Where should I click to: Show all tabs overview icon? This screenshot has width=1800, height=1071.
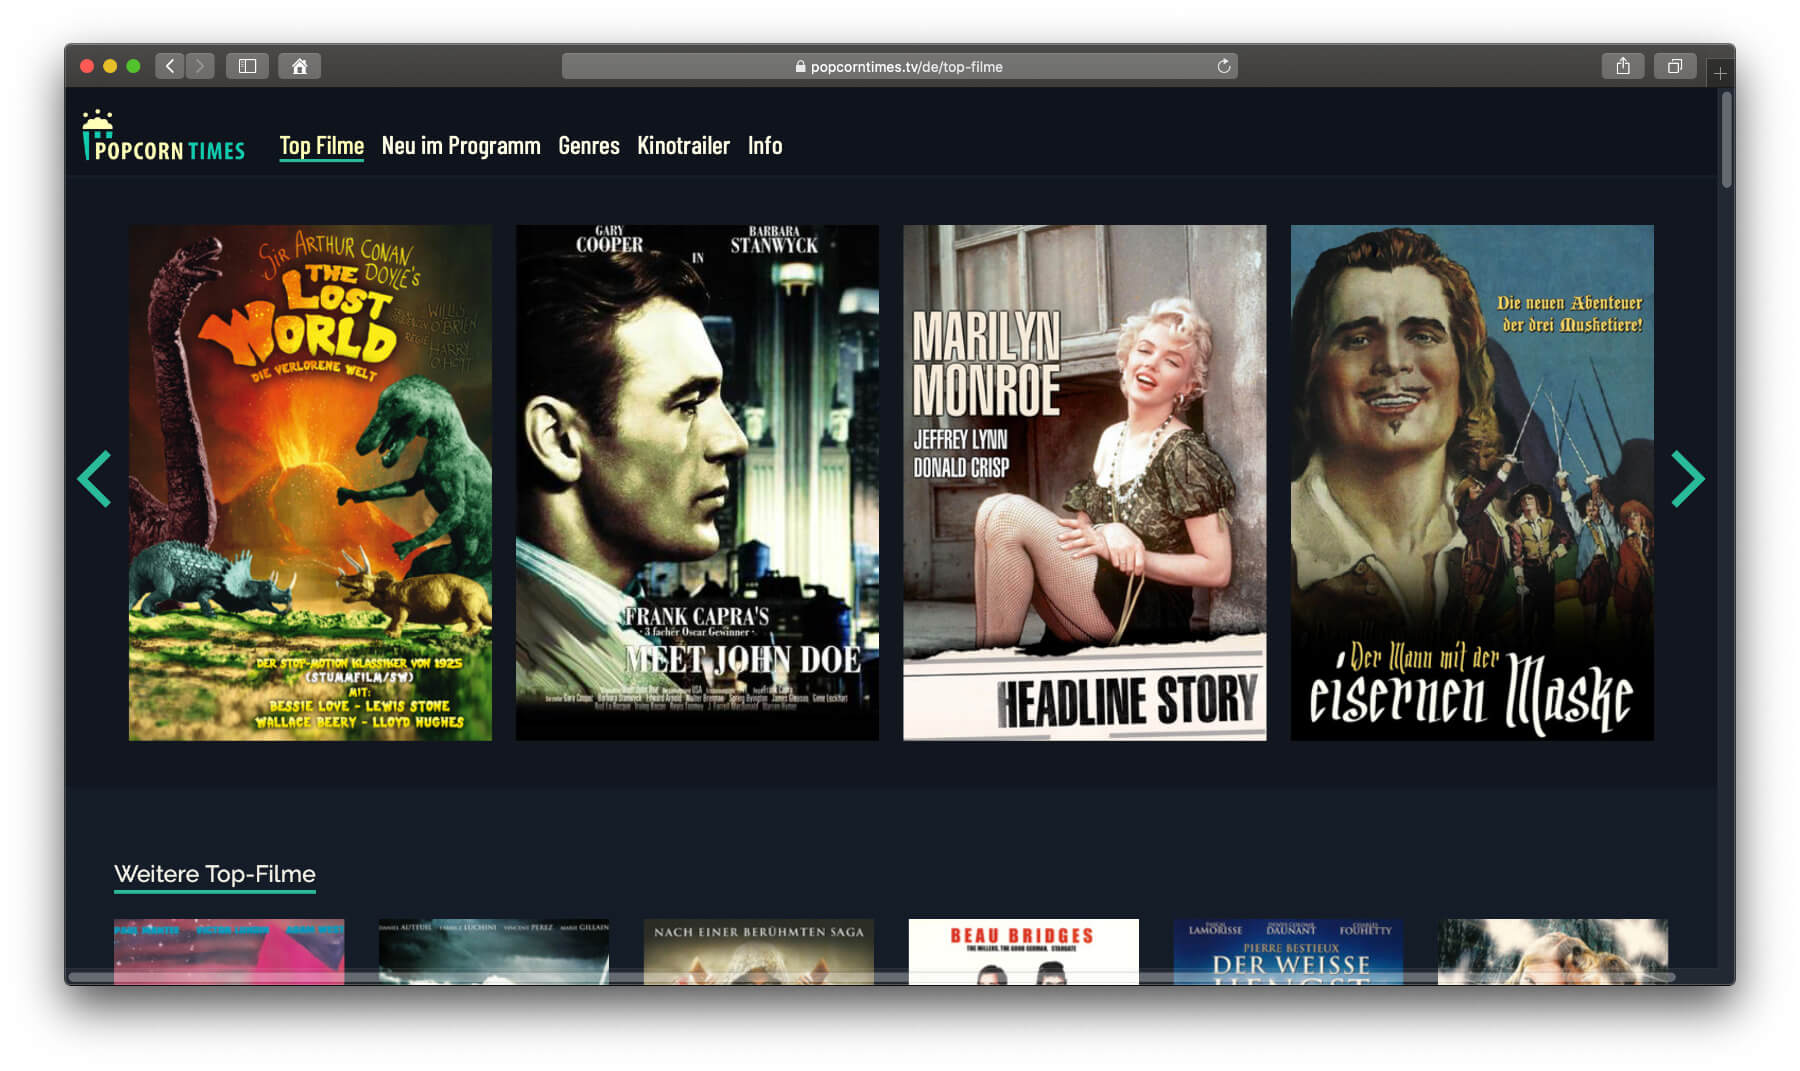[x=1674, y=66]
